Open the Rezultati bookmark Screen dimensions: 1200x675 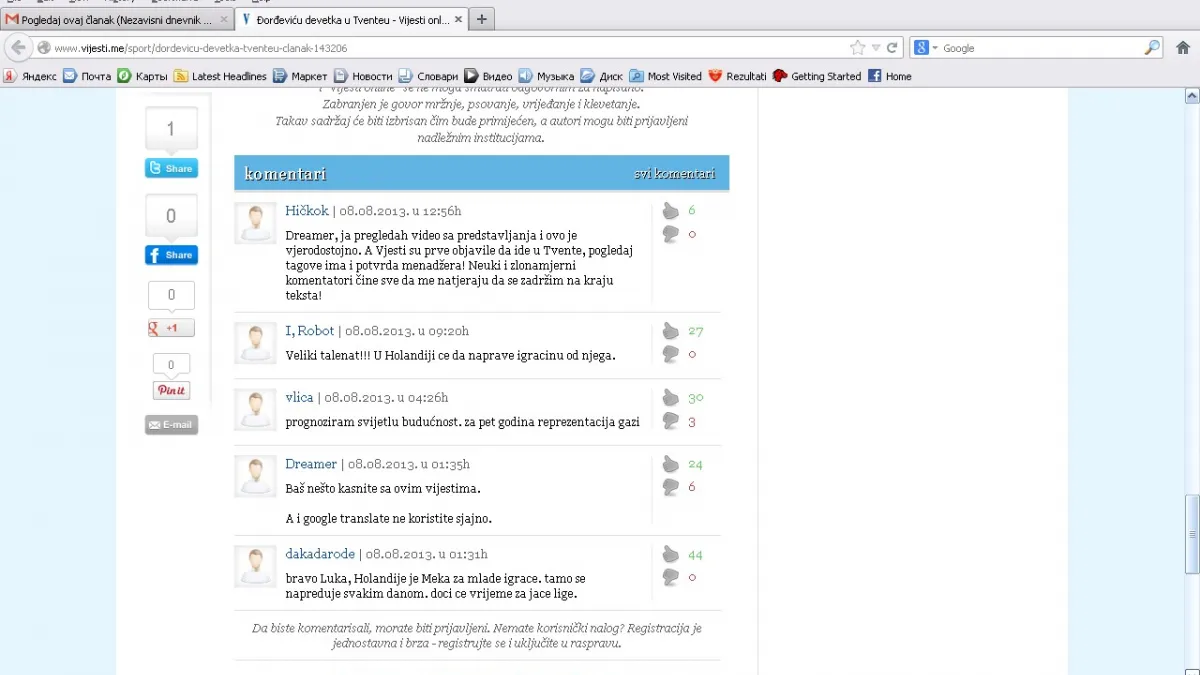[x=737, y=76]
